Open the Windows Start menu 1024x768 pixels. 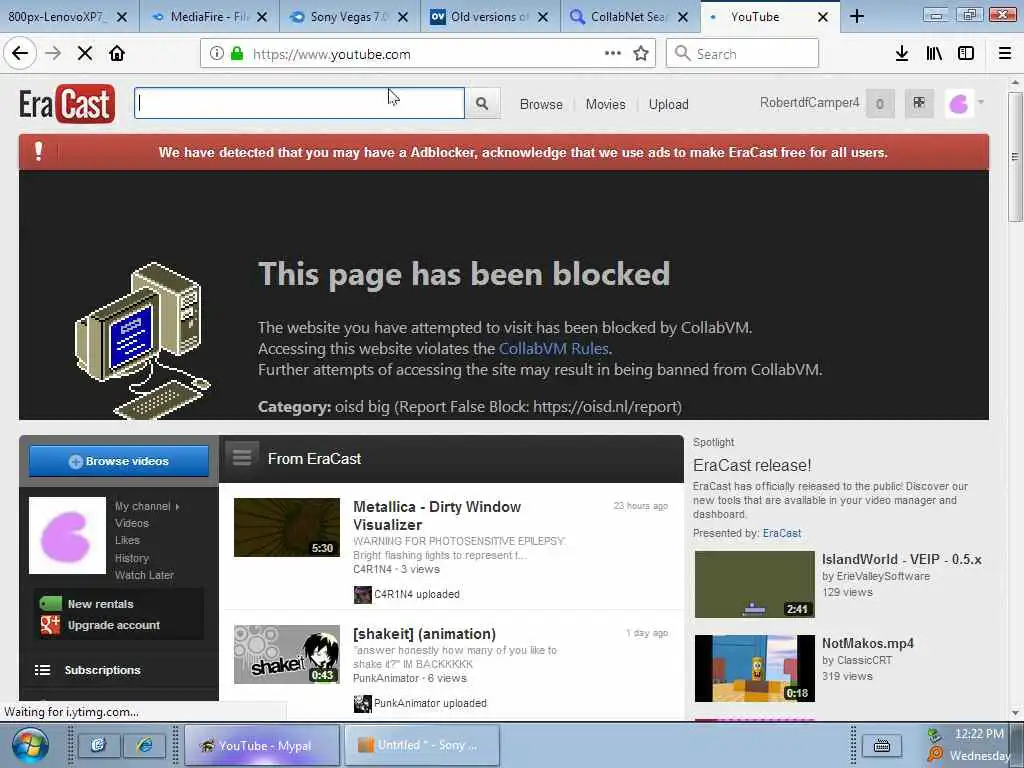click(x=29, y=745)
